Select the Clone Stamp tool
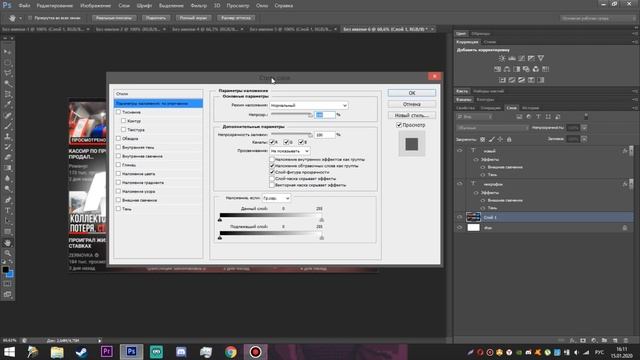This screenshot has width=640, height=360. point(7,137)
